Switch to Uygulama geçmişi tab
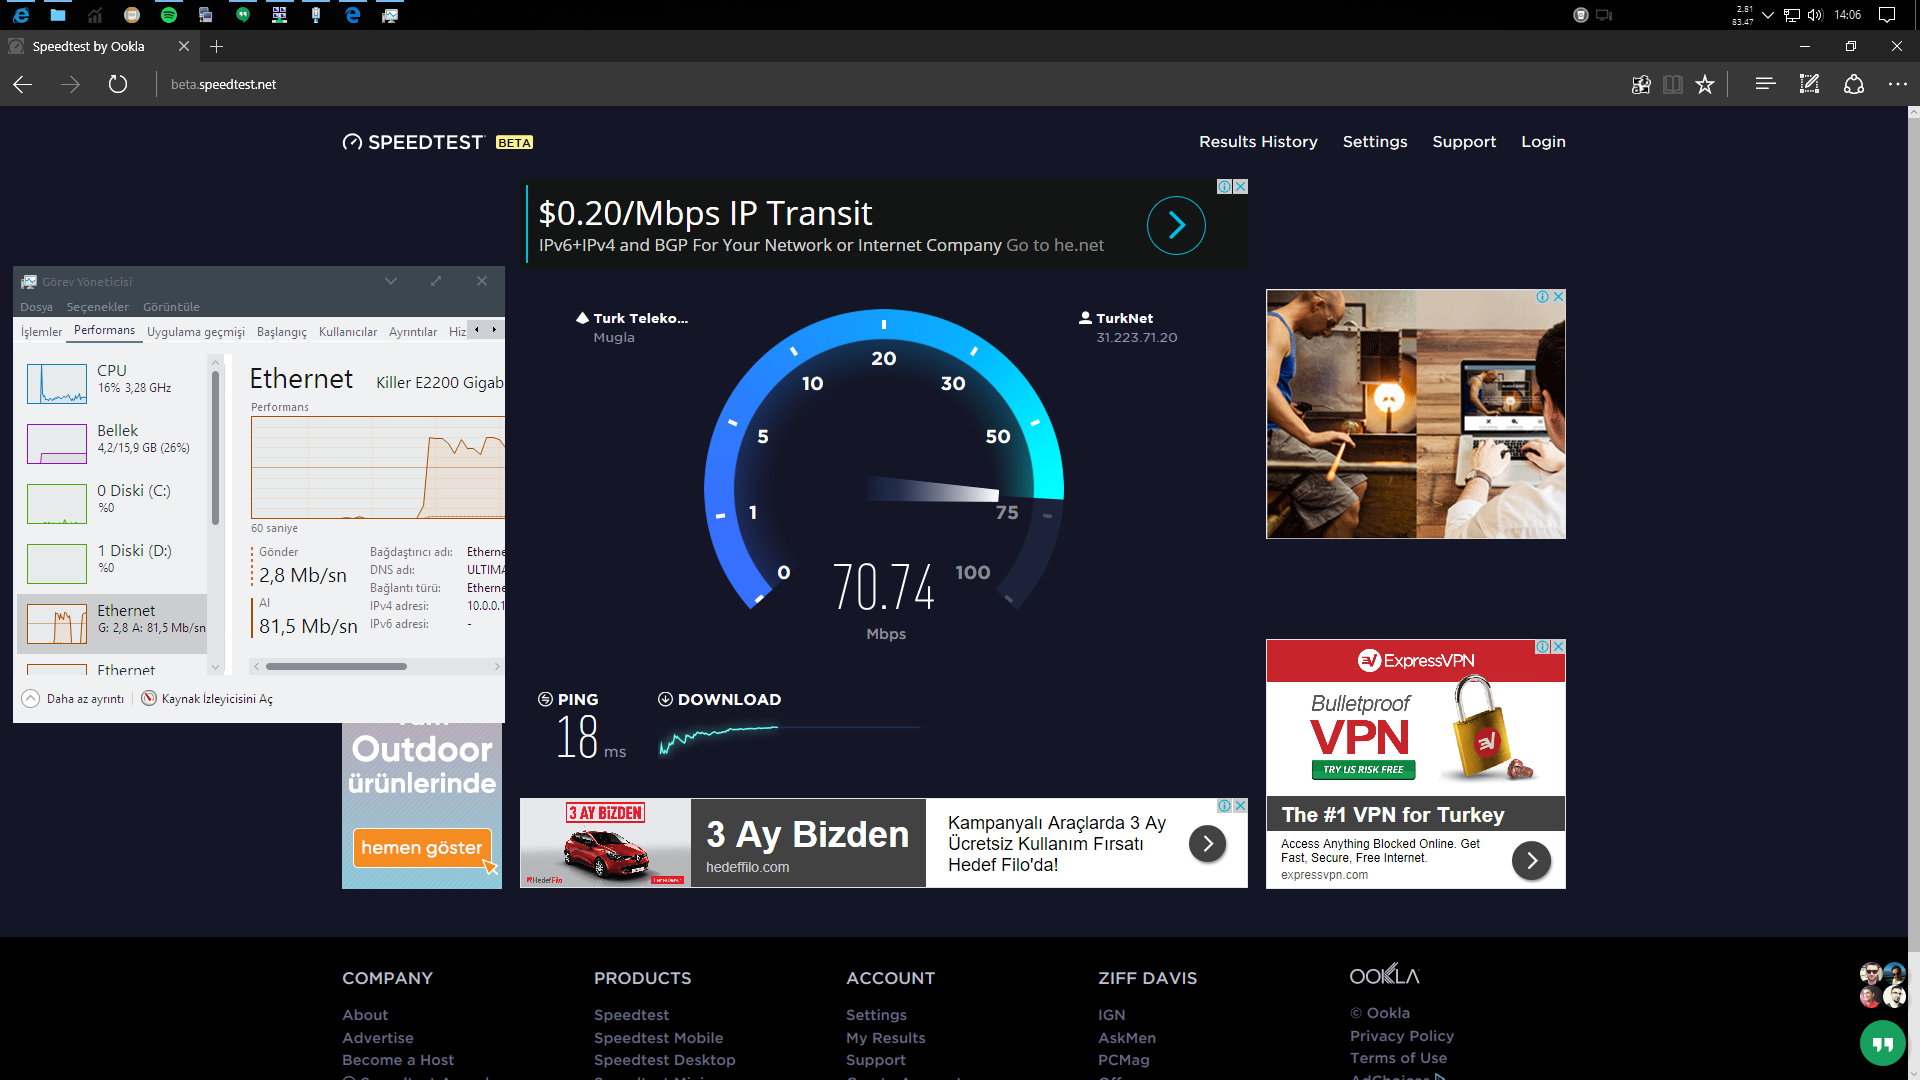This screenshot has height=1080, width=1920. (x=196, y=332)
